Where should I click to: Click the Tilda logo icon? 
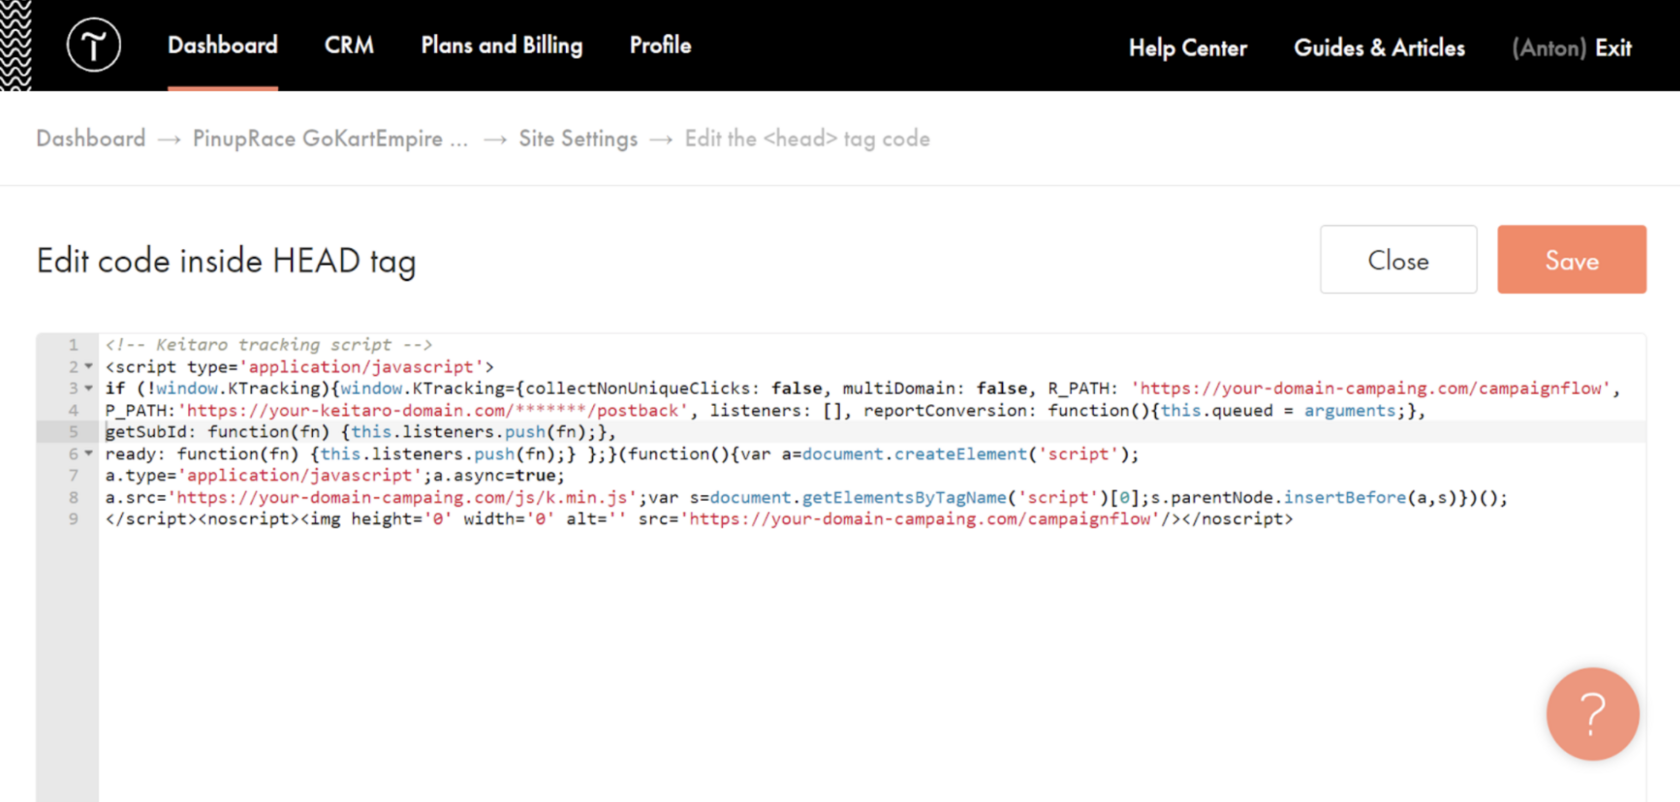coord(94,45)
